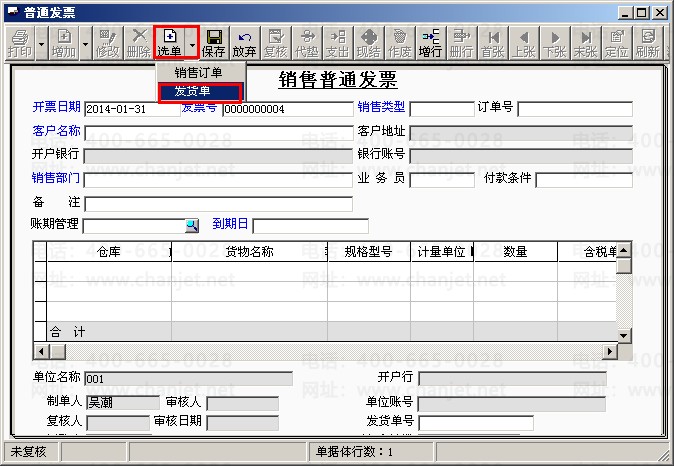Click the 仓库 column header
The width and height of the screenshot is (674, 466).
(109, 252)
